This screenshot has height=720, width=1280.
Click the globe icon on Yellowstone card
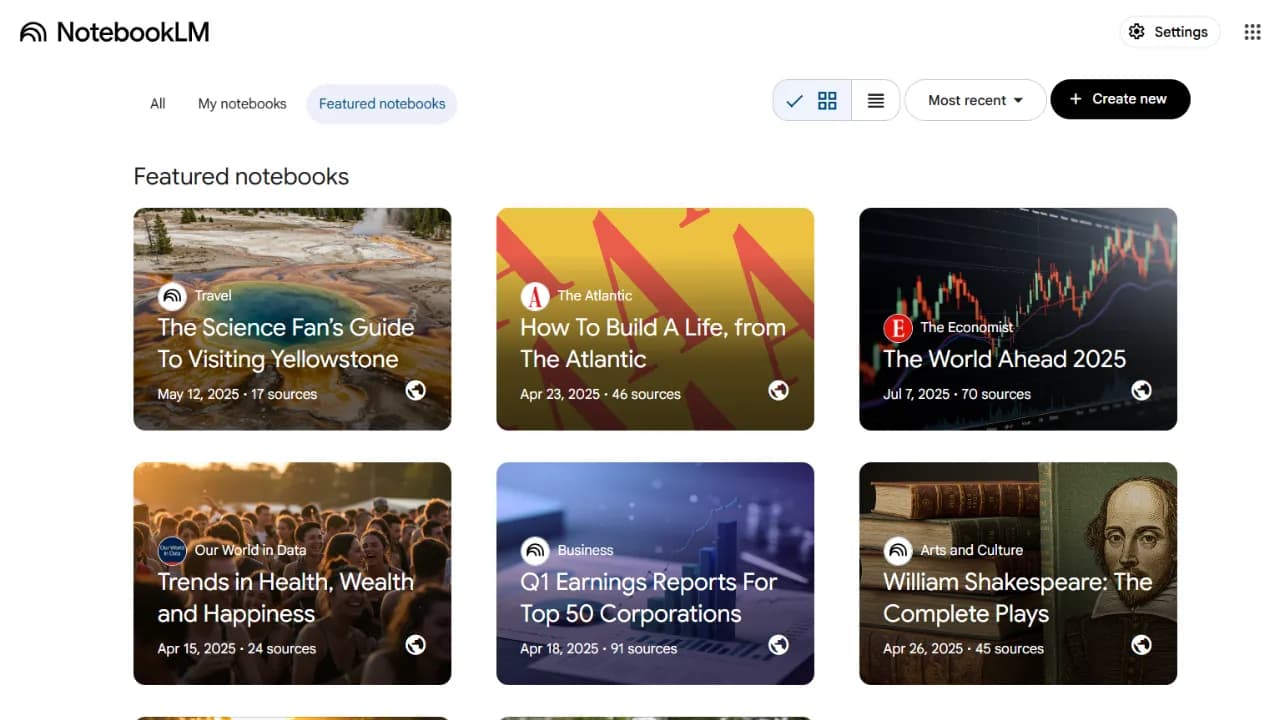click(x=416, y=390)
